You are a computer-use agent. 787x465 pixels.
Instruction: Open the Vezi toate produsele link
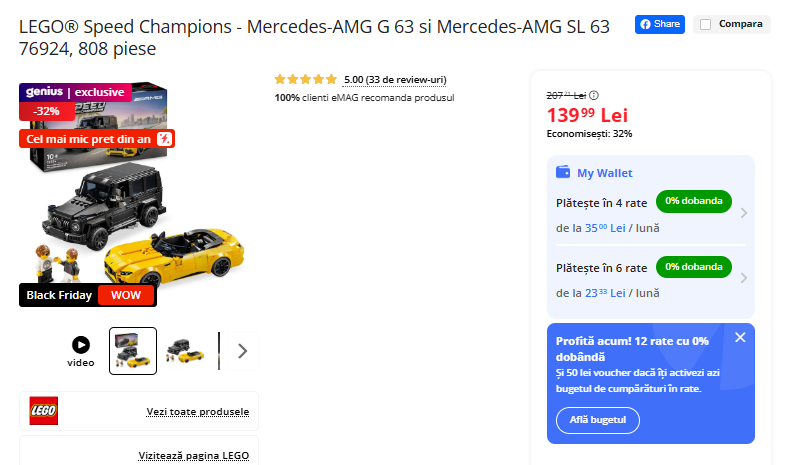tap(197, 412)
